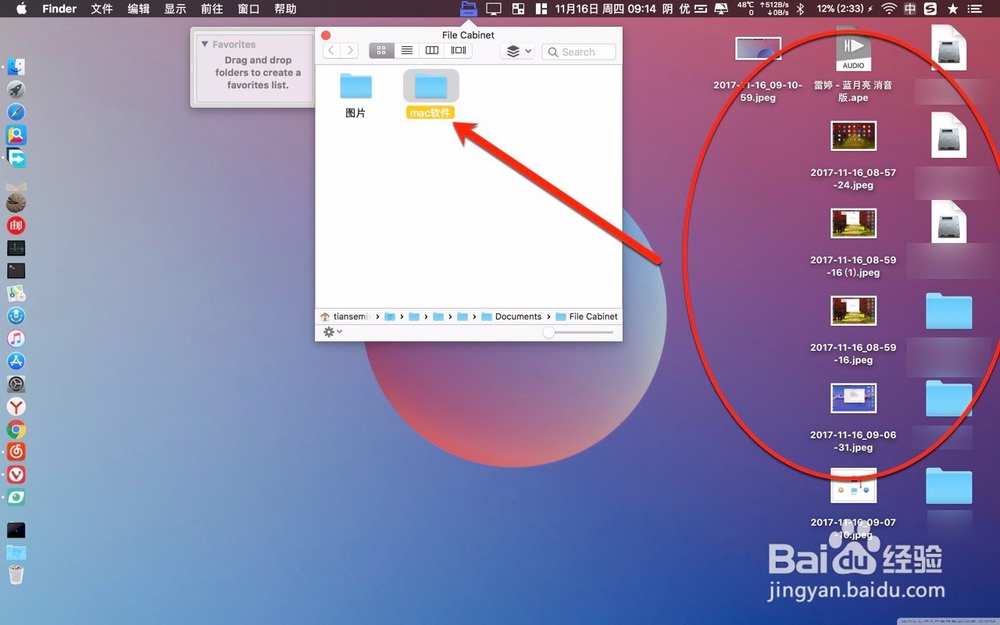Open the arrange-by dropdown in the toolbar
Image resolution: width=1000 pixels, height=625 pixels.
[515, 50]
